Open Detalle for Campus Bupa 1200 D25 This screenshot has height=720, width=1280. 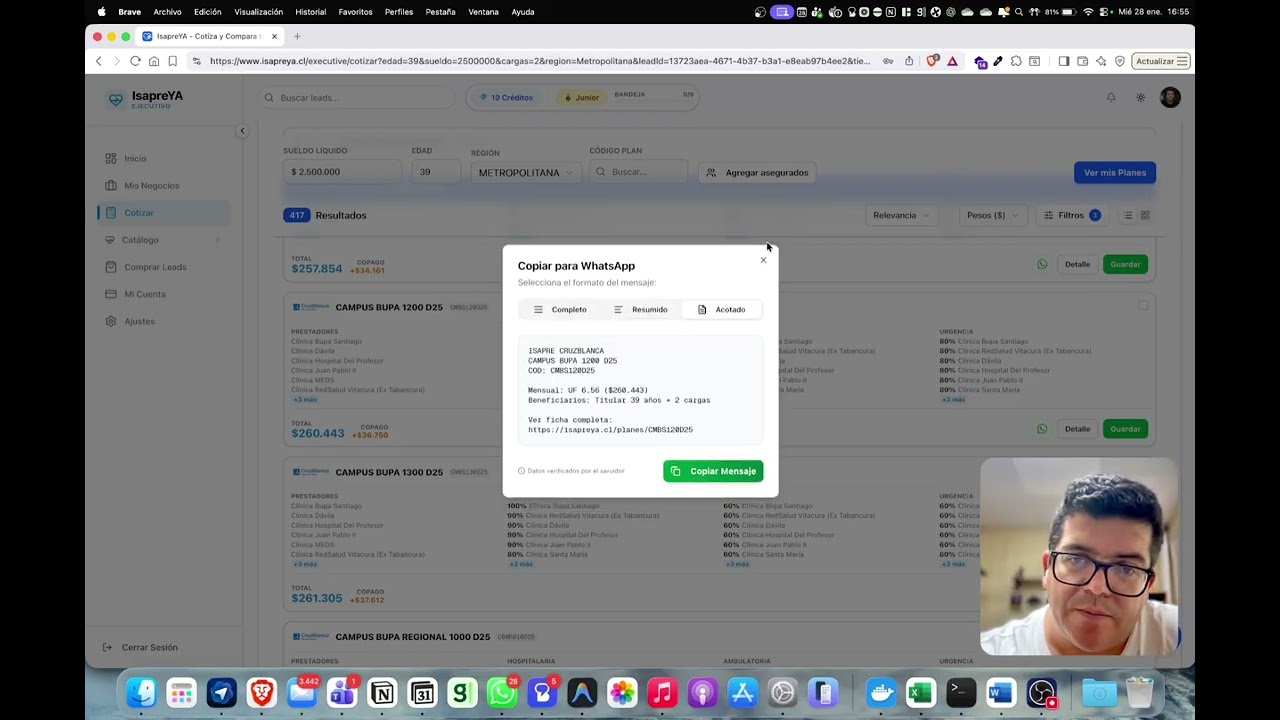click(x=1077, y=429)
